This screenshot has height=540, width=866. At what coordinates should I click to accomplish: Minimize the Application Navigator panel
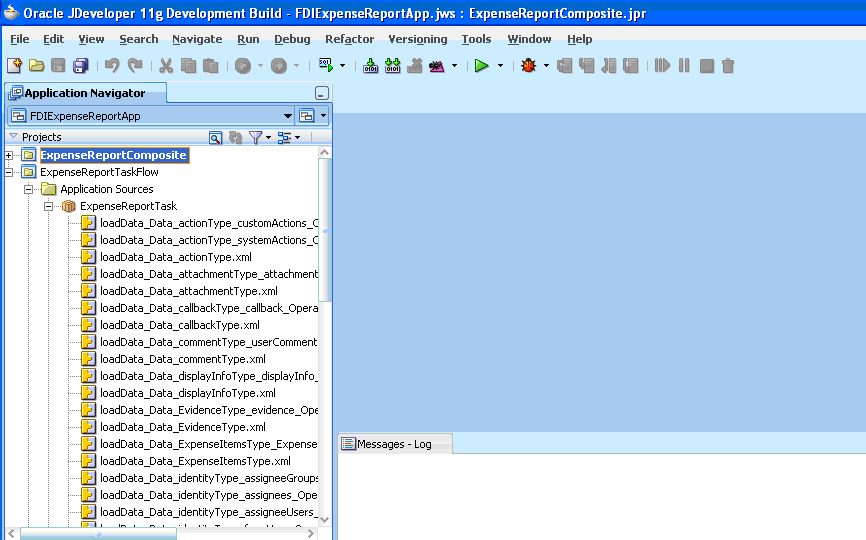click(322, 93)
